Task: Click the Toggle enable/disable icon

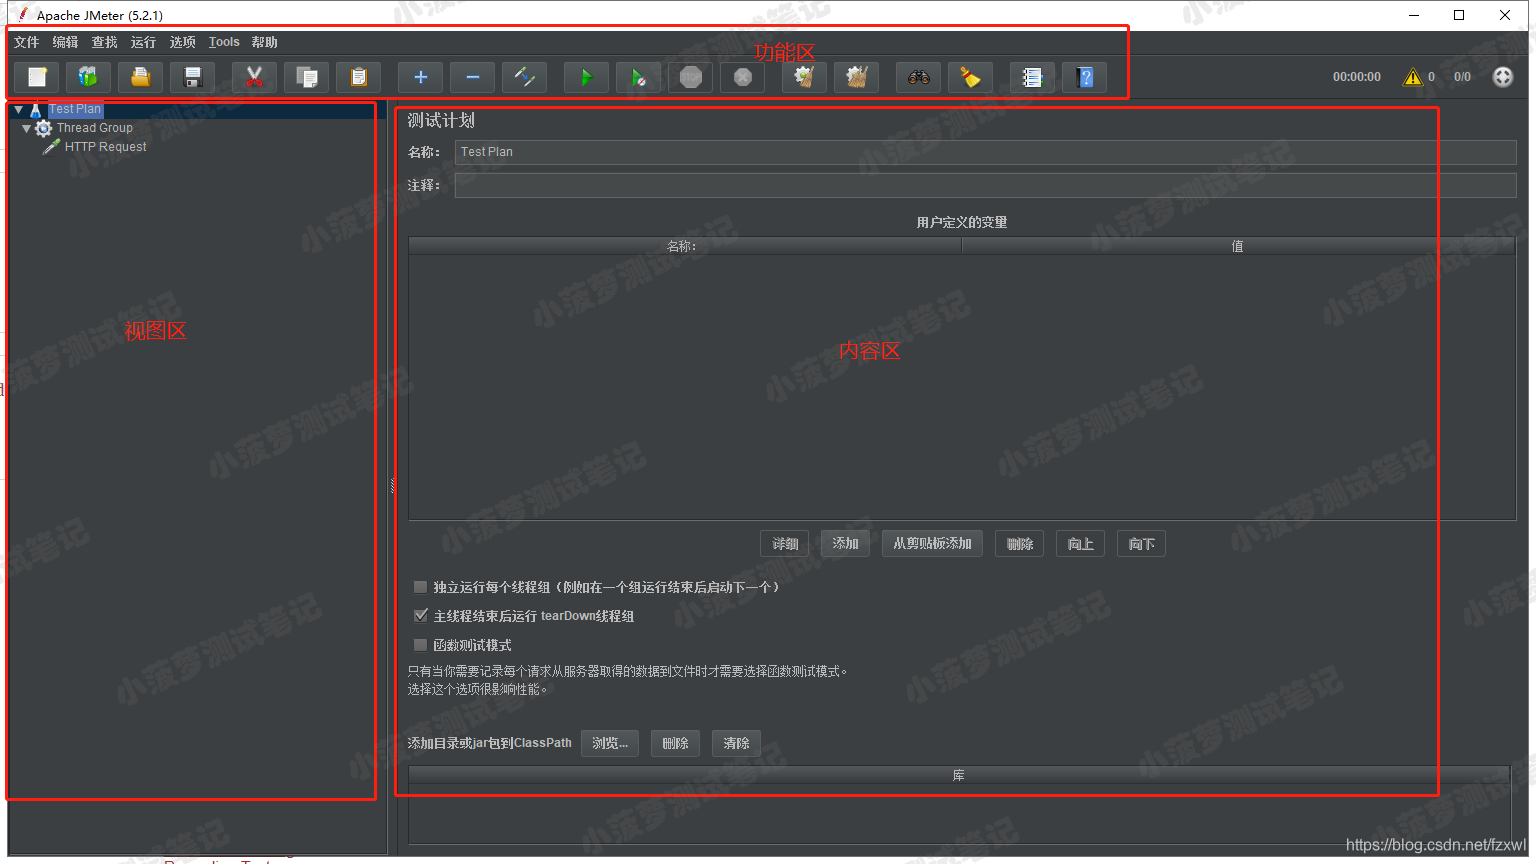Action: pos(525,77)
